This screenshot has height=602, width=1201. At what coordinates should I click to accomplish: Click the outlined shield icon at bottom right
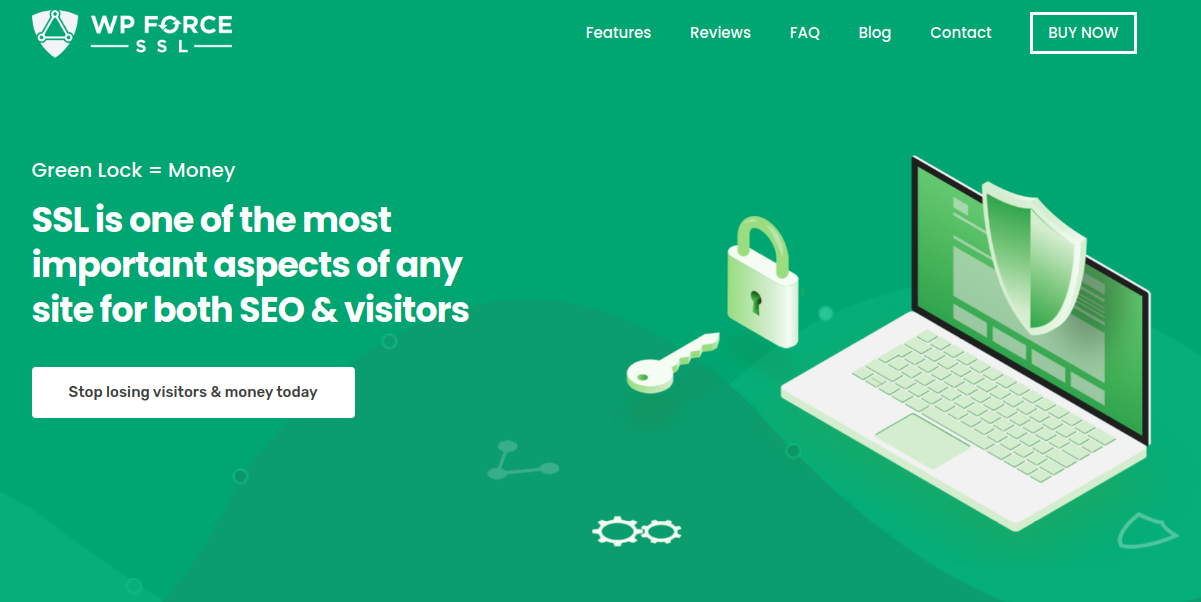tap(1147, 531)
